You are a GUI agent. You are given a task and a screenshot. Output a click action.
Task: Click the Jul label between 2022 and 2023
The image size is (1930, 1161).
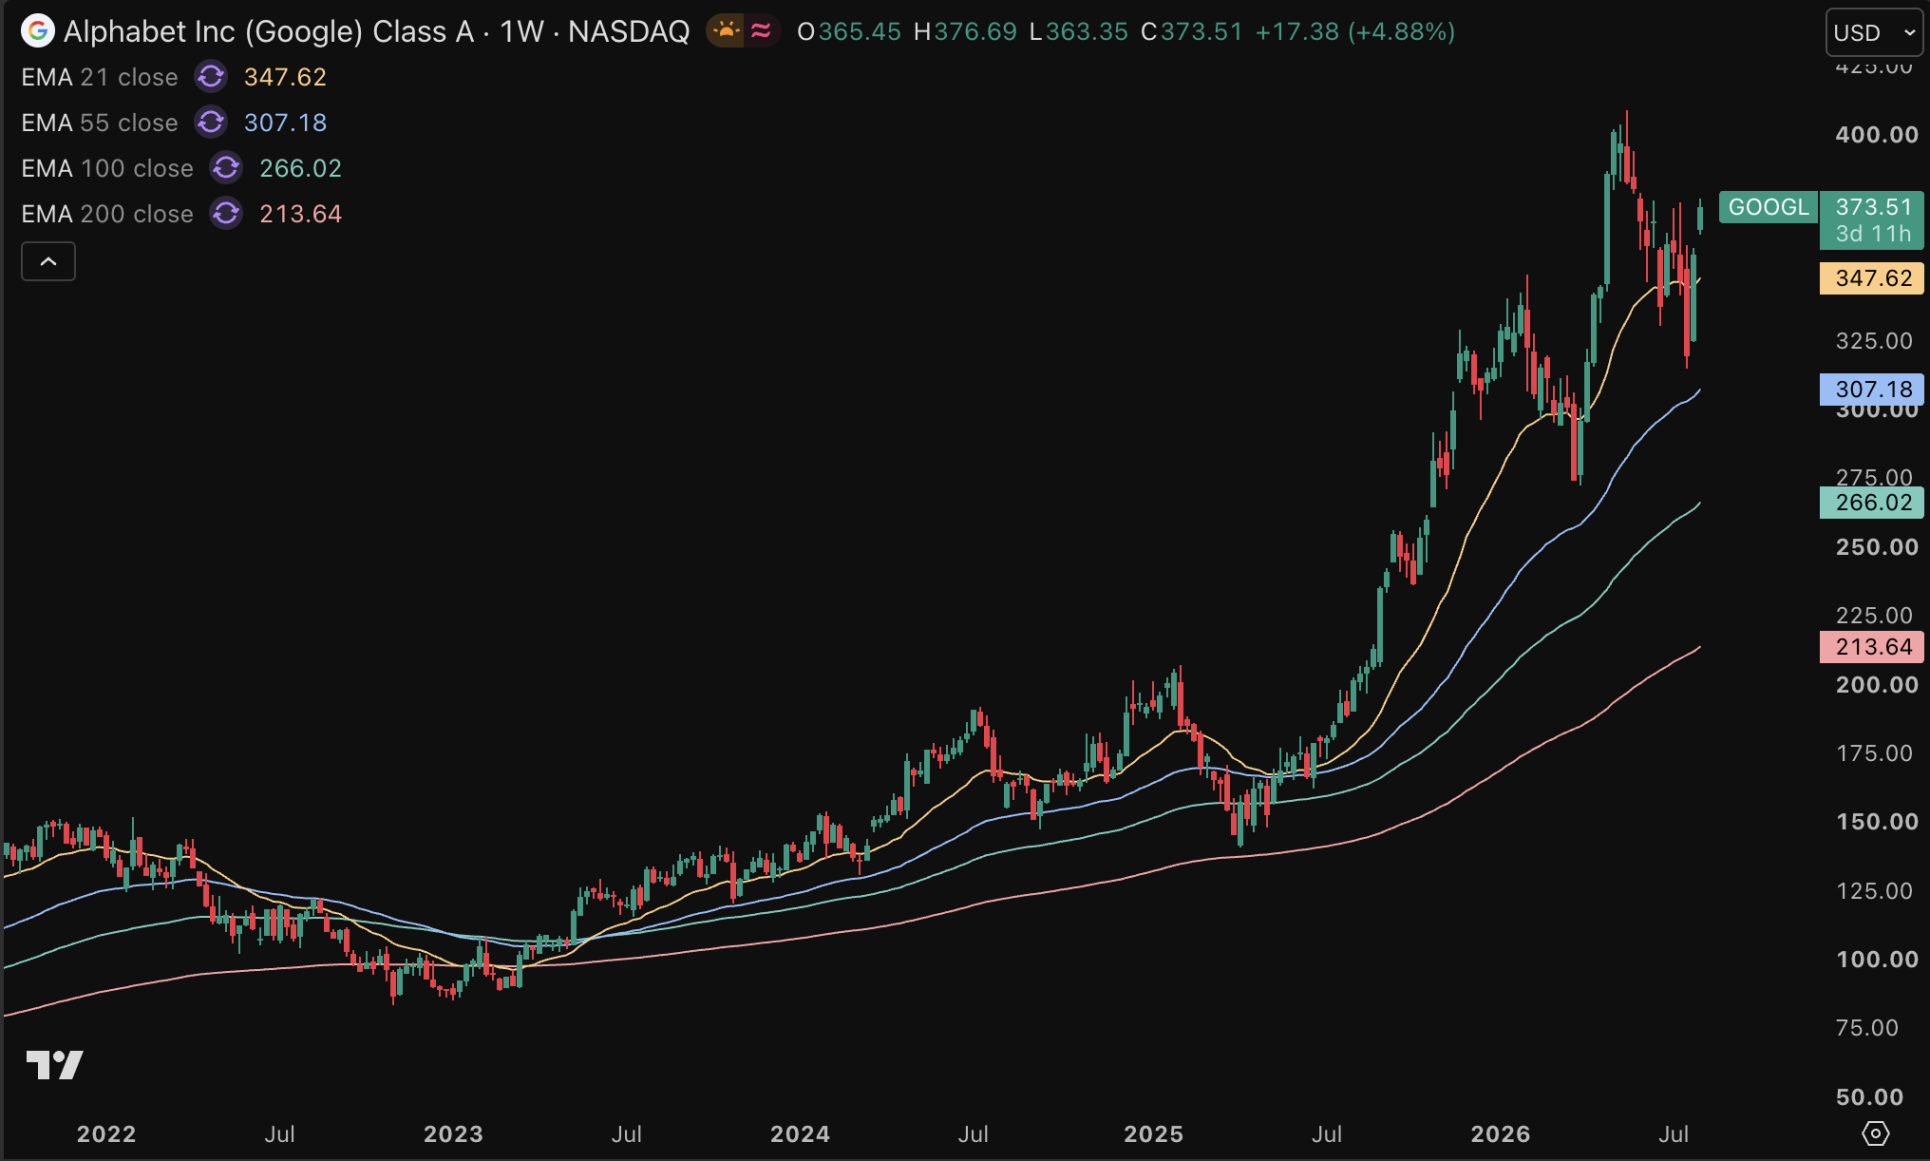[279, 1134]
